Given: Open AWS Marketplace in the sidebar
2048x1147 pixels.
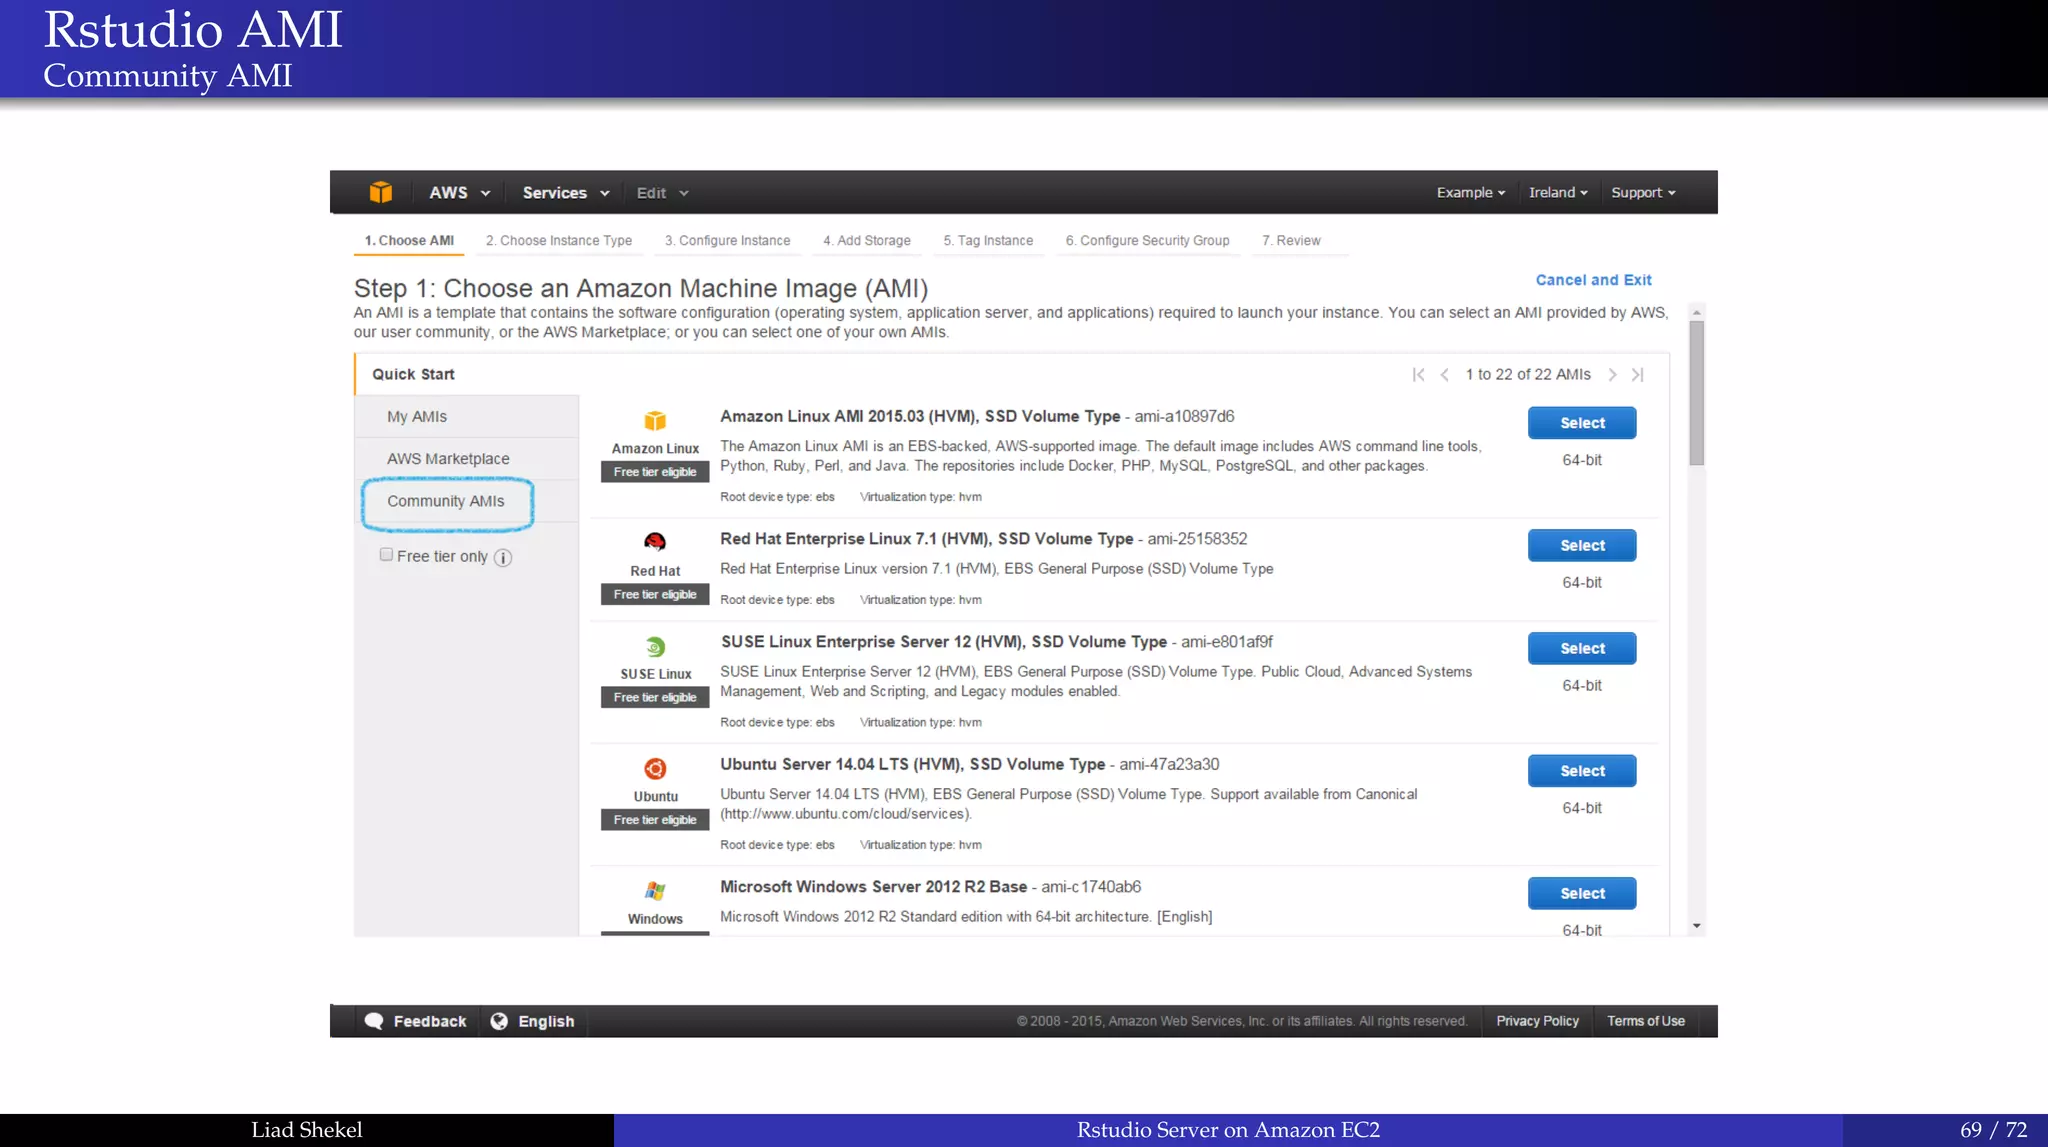Looking at the screenshot, I should (448, 459).
